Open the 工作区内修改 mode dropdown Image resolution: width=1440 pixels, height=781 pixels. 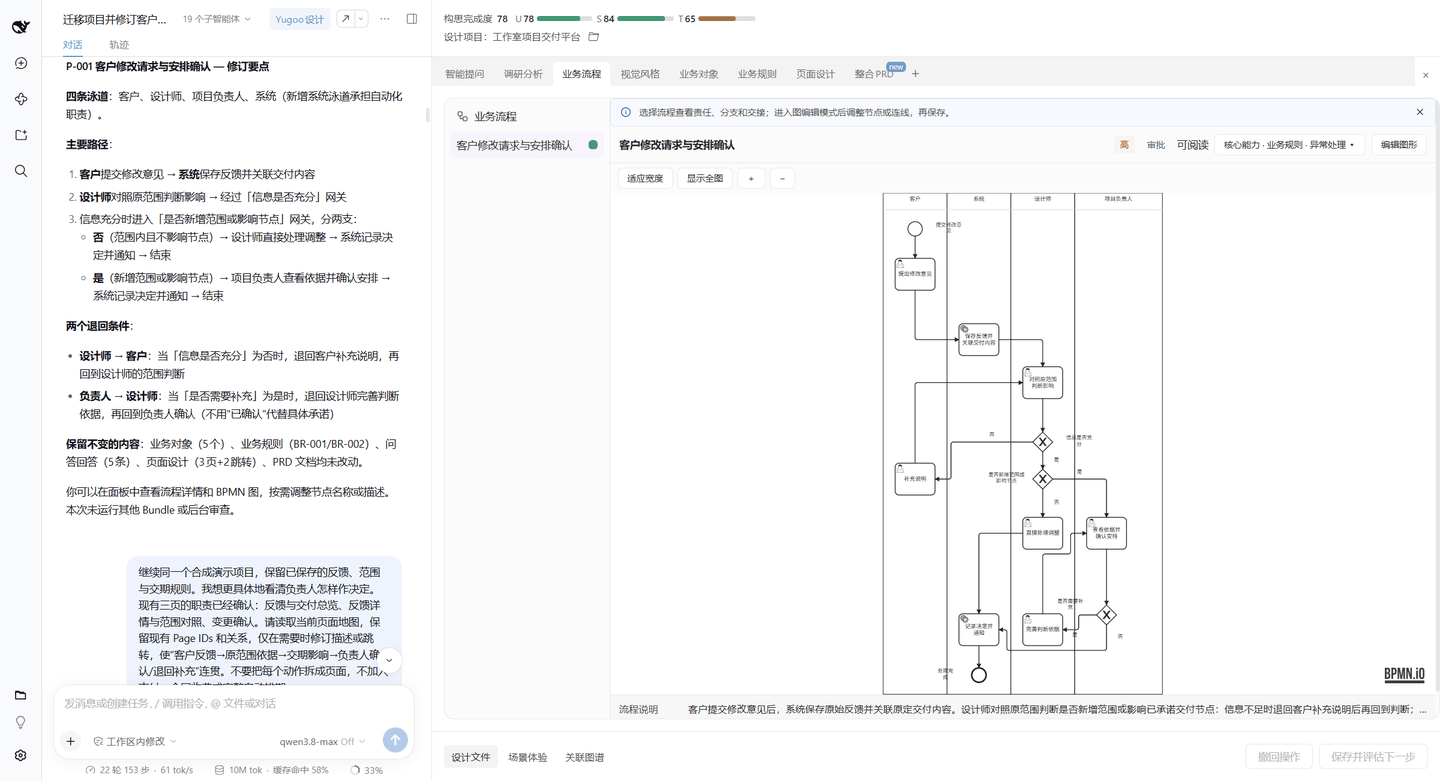(135, 741)
